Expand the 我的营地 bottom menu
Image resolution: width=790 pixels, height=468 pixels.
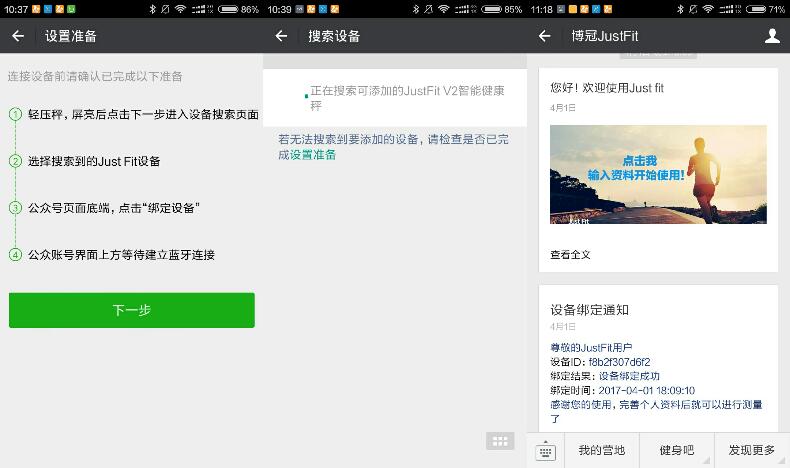point(601,451)
